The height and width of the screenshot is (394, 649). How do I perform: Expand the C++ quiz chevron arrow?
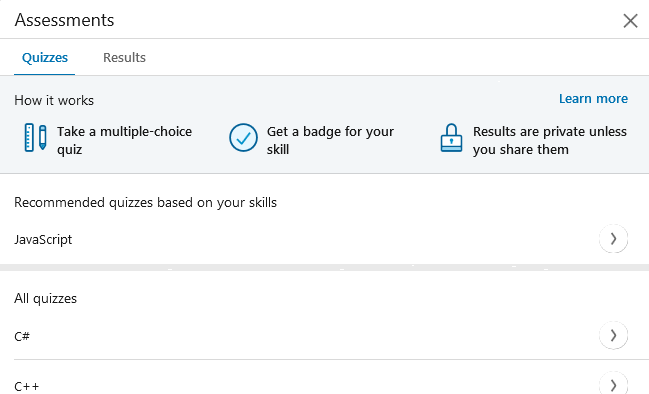click(613, 385)
